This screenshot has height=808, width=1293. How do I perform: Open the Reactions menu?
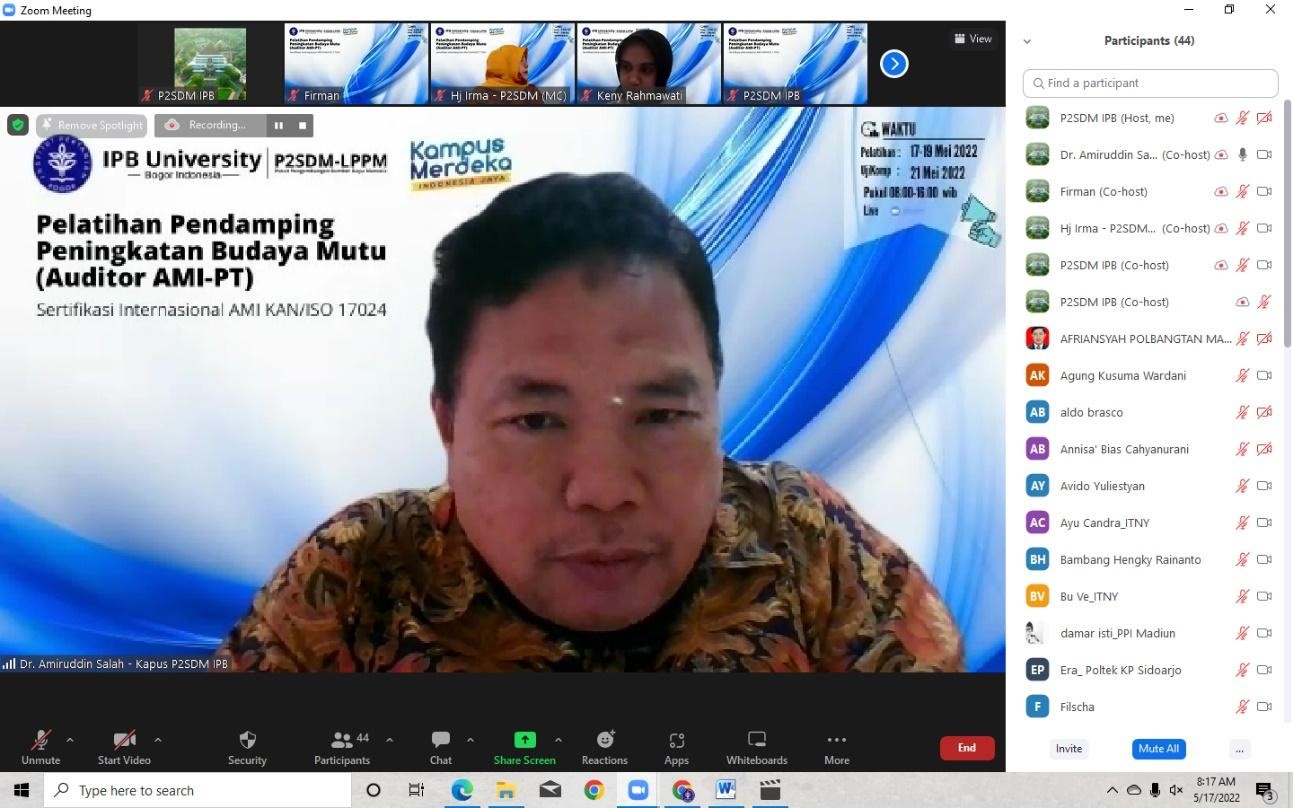[x=604, y=746]
